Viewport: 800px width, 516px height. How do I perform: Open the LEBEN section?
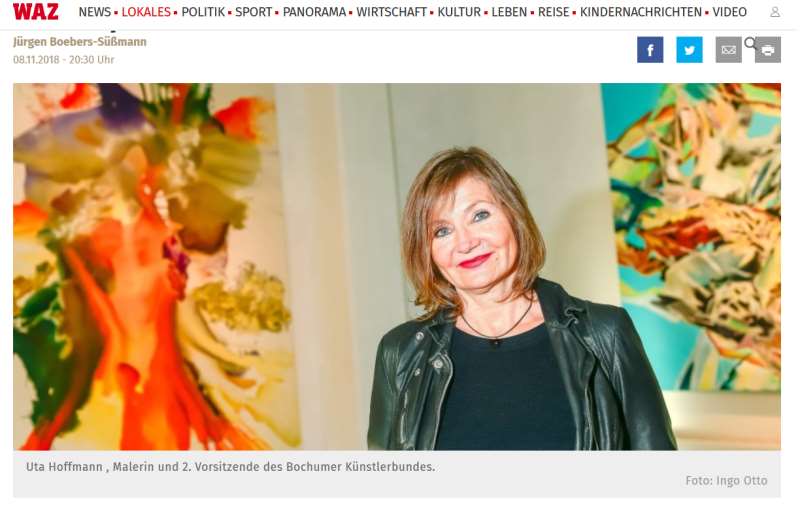509,12
